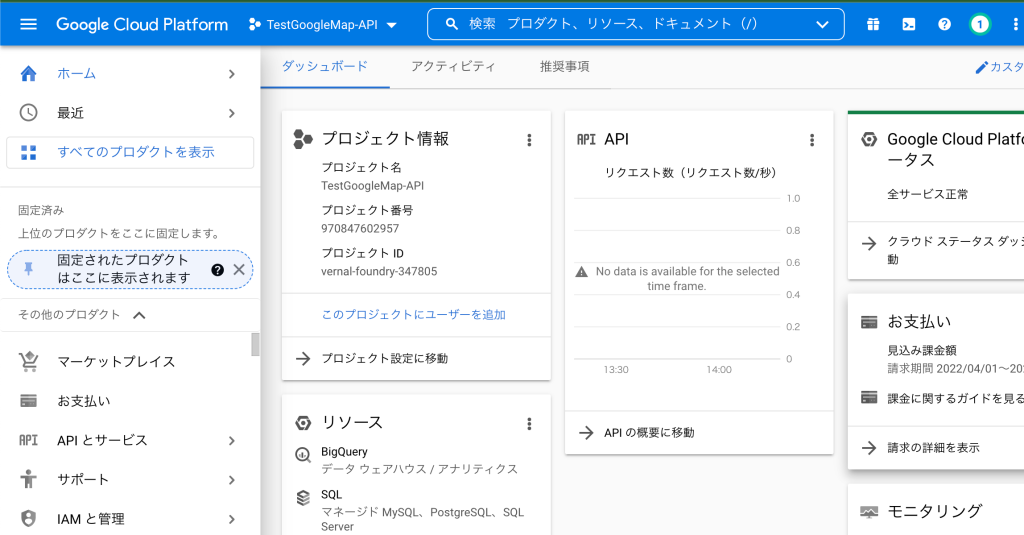Viewport: 1024px width, 535px height.
Task: Open プロジェクト情報 card options menu
Action: (529, 140)
